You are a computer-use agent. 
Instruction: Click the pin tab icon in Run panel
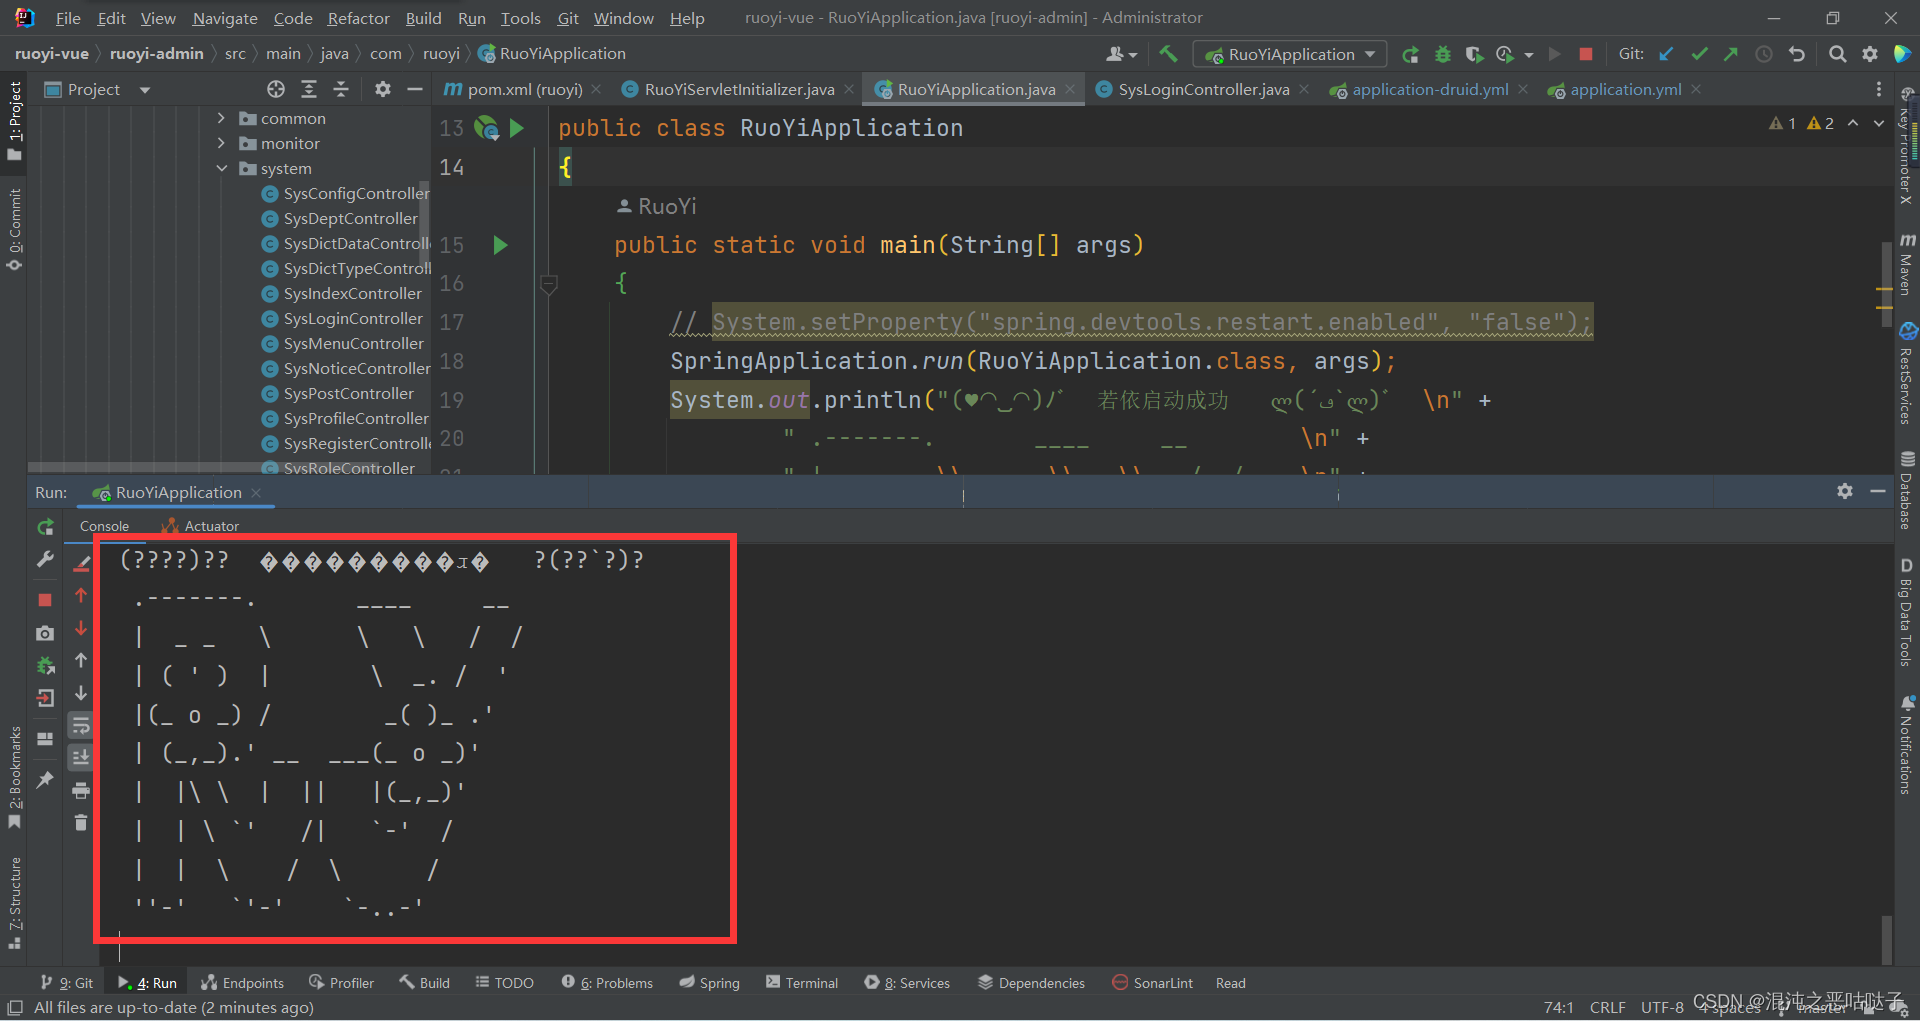click(45, 780)
